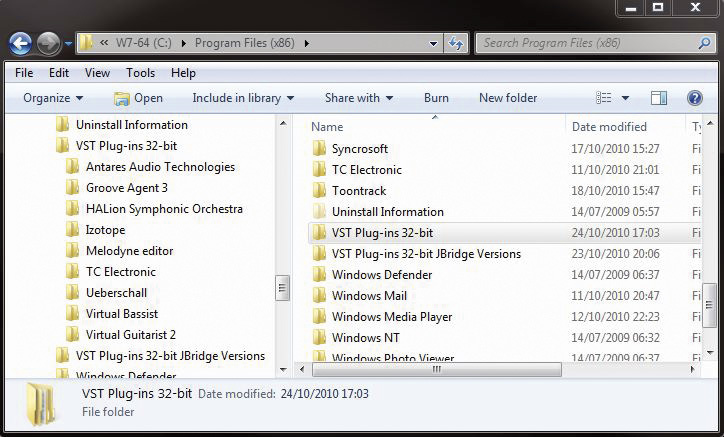Screen dimensions: 724x437
Task: Select Virtual Guitarist 2 folder in tree
Action: coord(131,335)
